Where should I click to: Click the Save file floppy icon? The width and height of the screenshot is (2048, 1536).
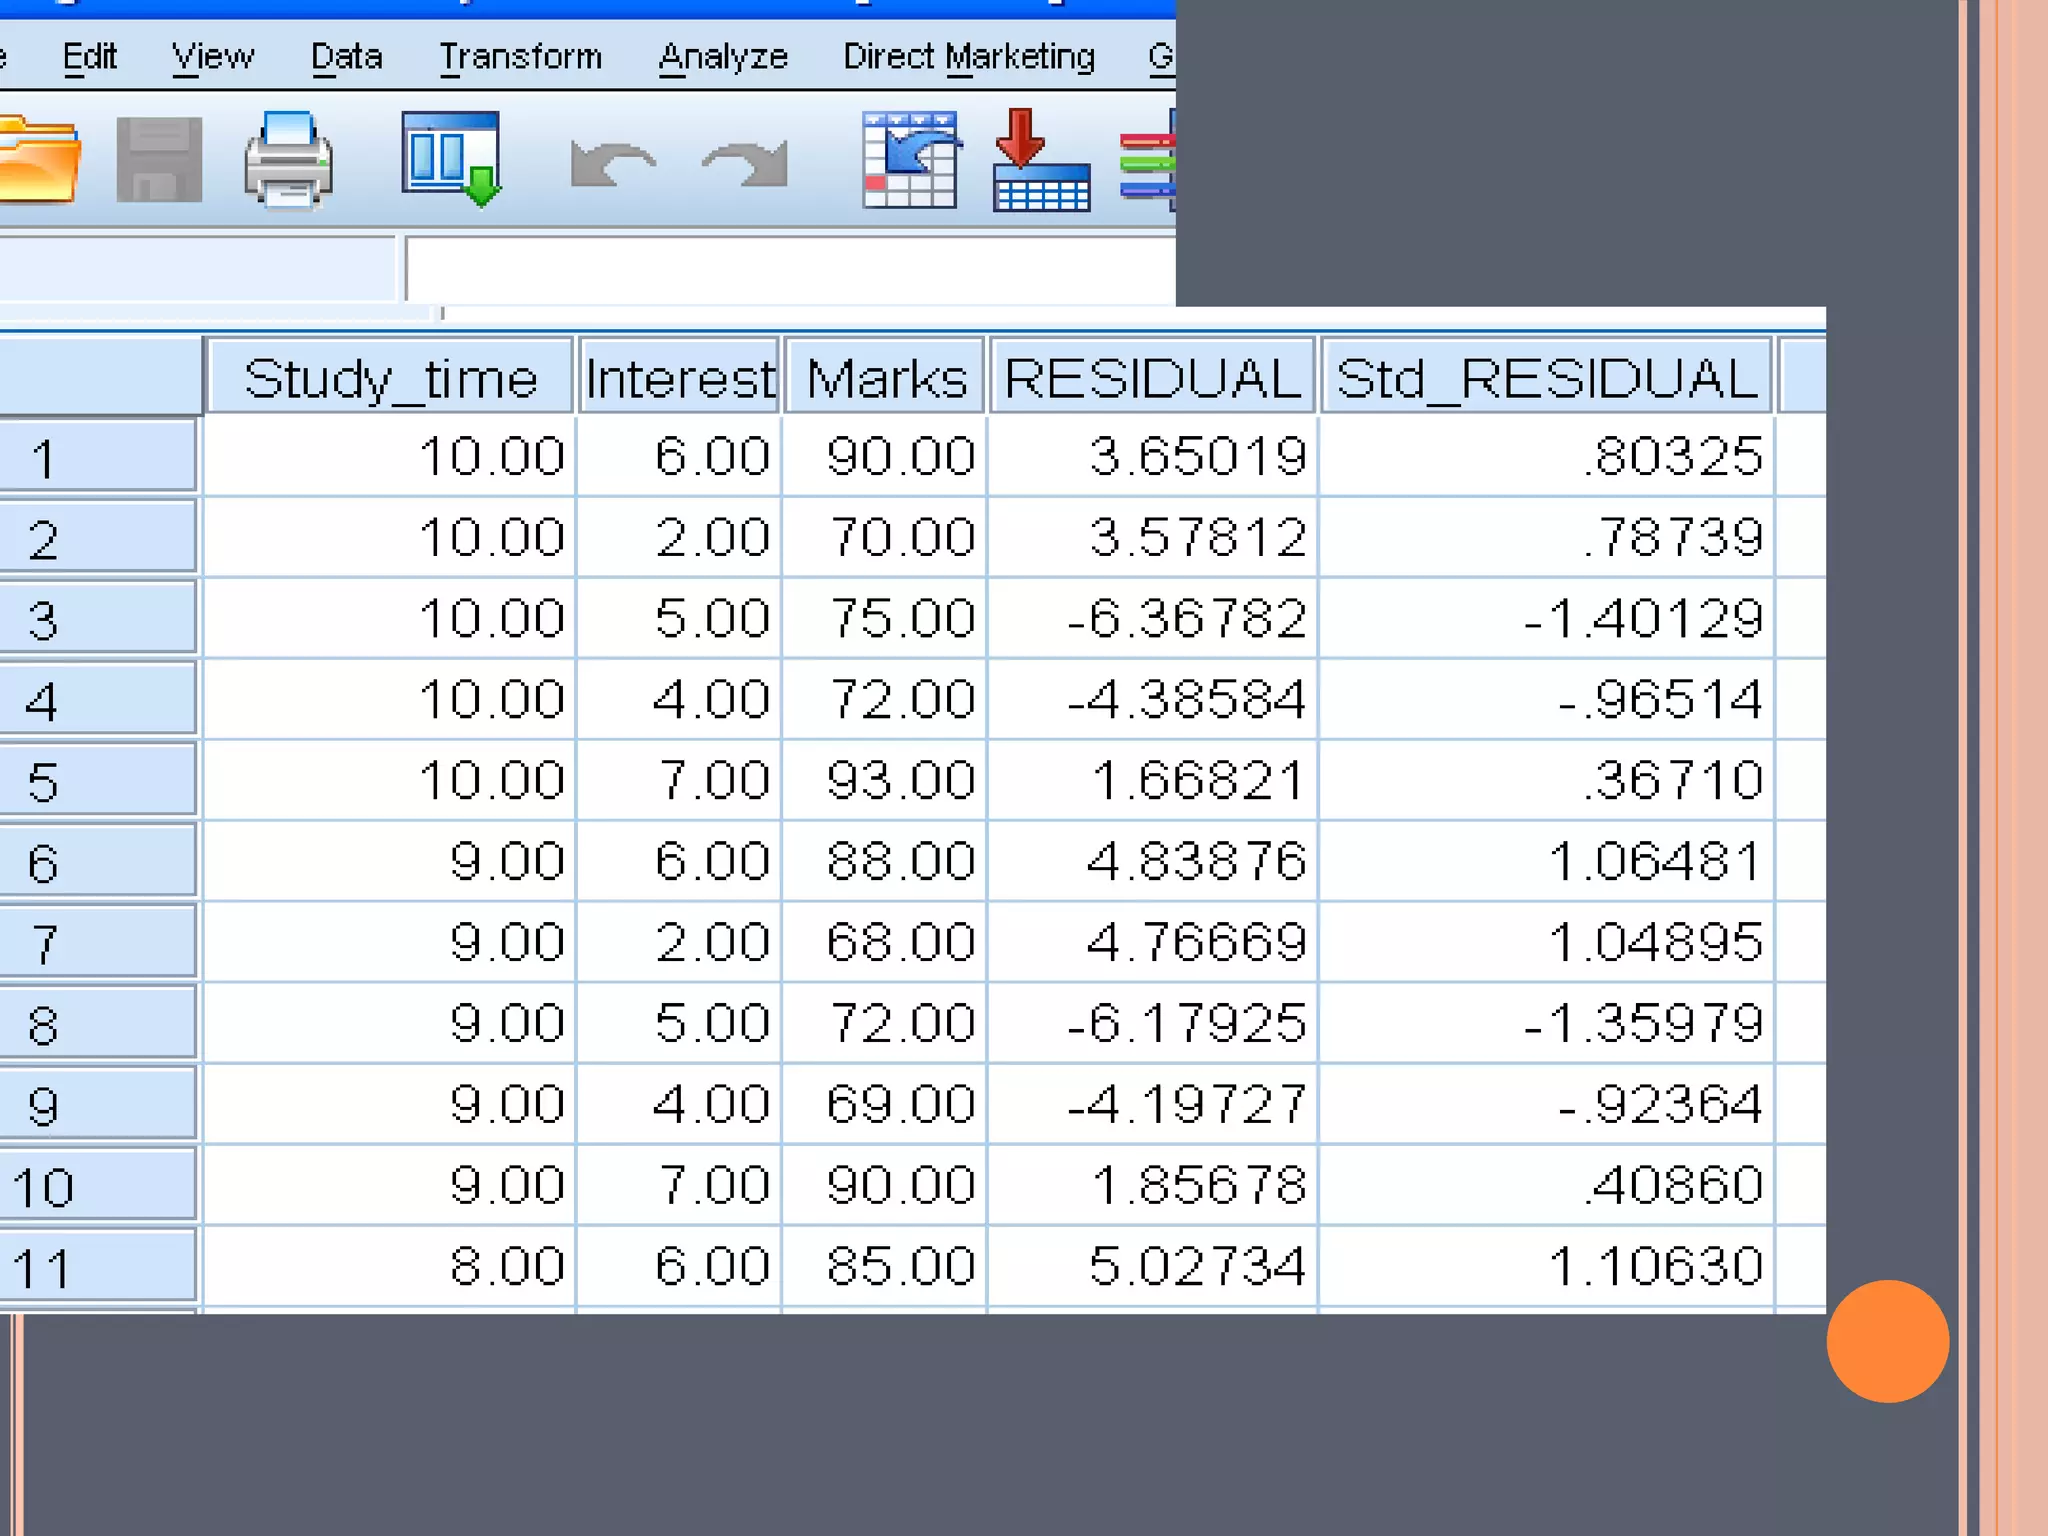(159, 160)
